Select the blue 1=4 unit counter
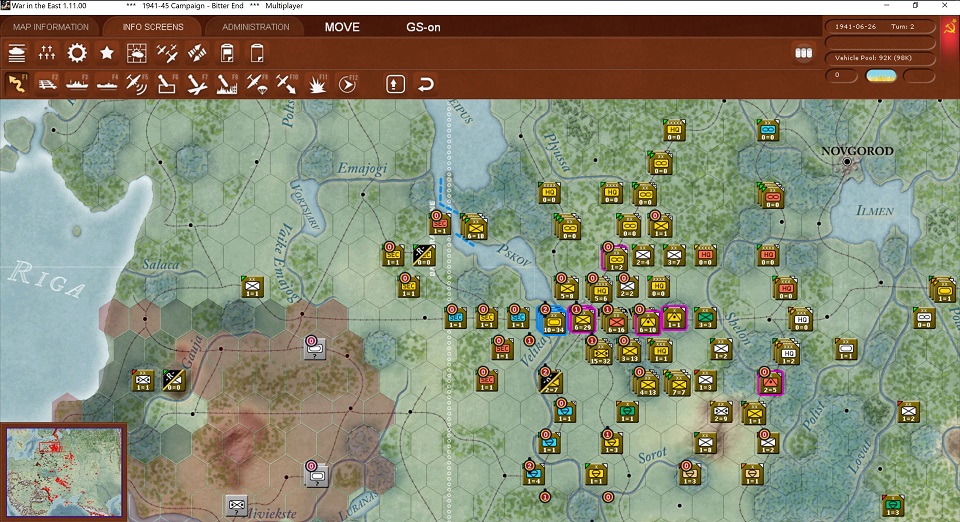 [x=534, y=473]
